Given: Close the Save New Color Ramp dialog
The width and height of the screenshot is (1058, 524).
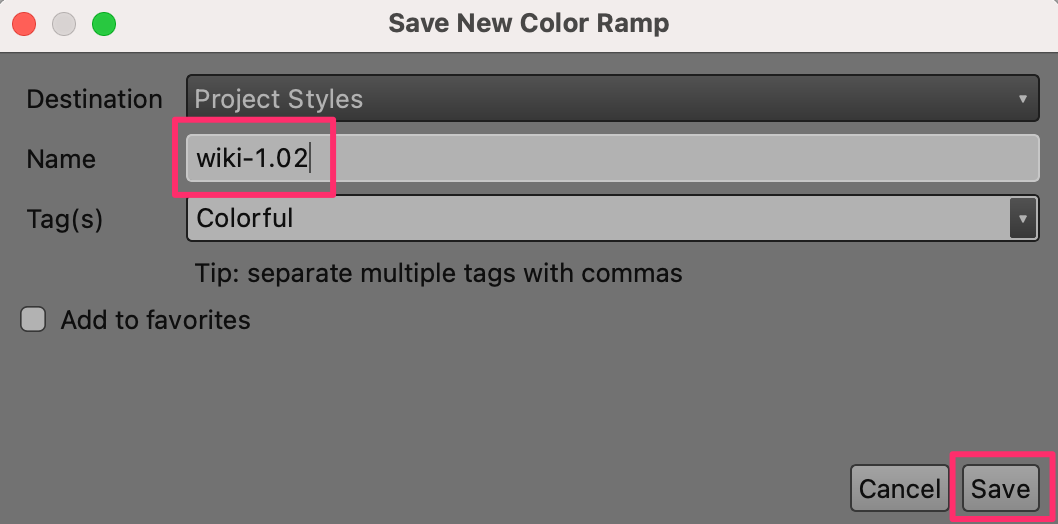Looking at the screenshot, I should pyautogui.click(x=25, y=23).
